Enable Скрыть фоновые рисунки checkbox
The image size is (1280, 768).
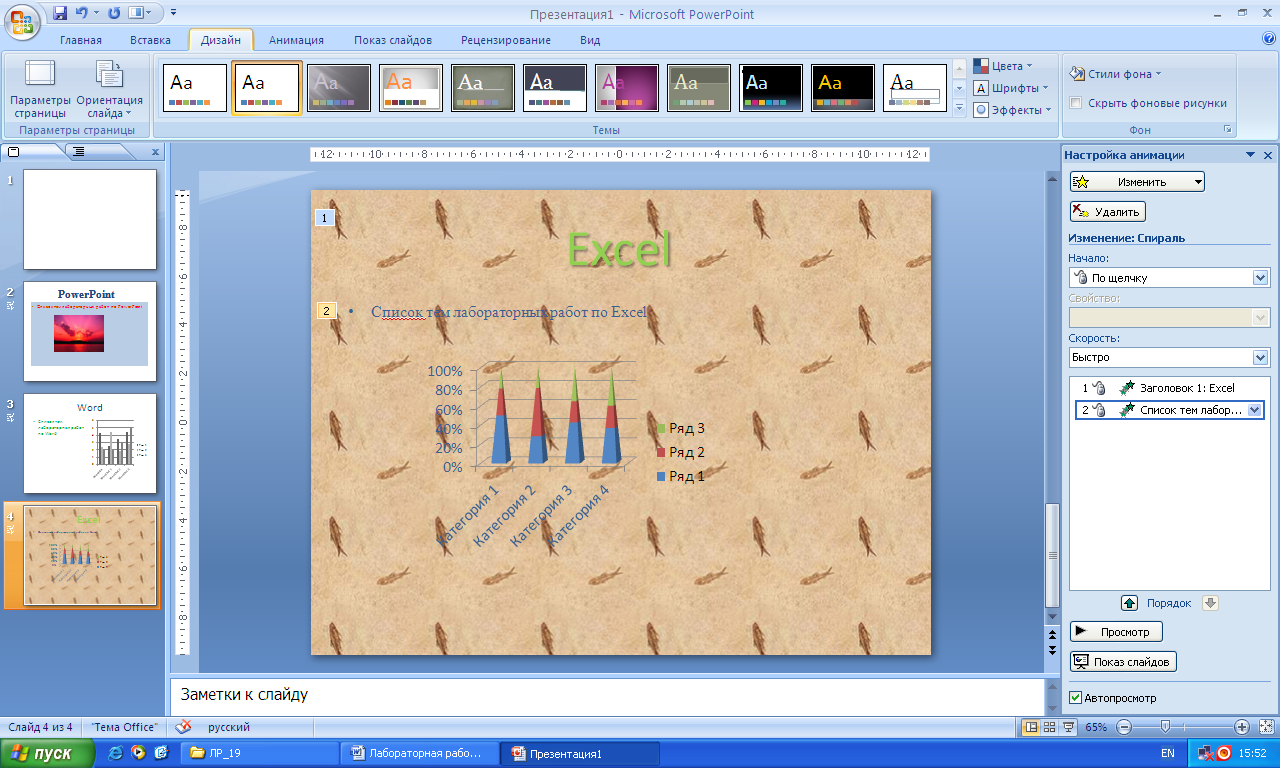click(1076, 103)
